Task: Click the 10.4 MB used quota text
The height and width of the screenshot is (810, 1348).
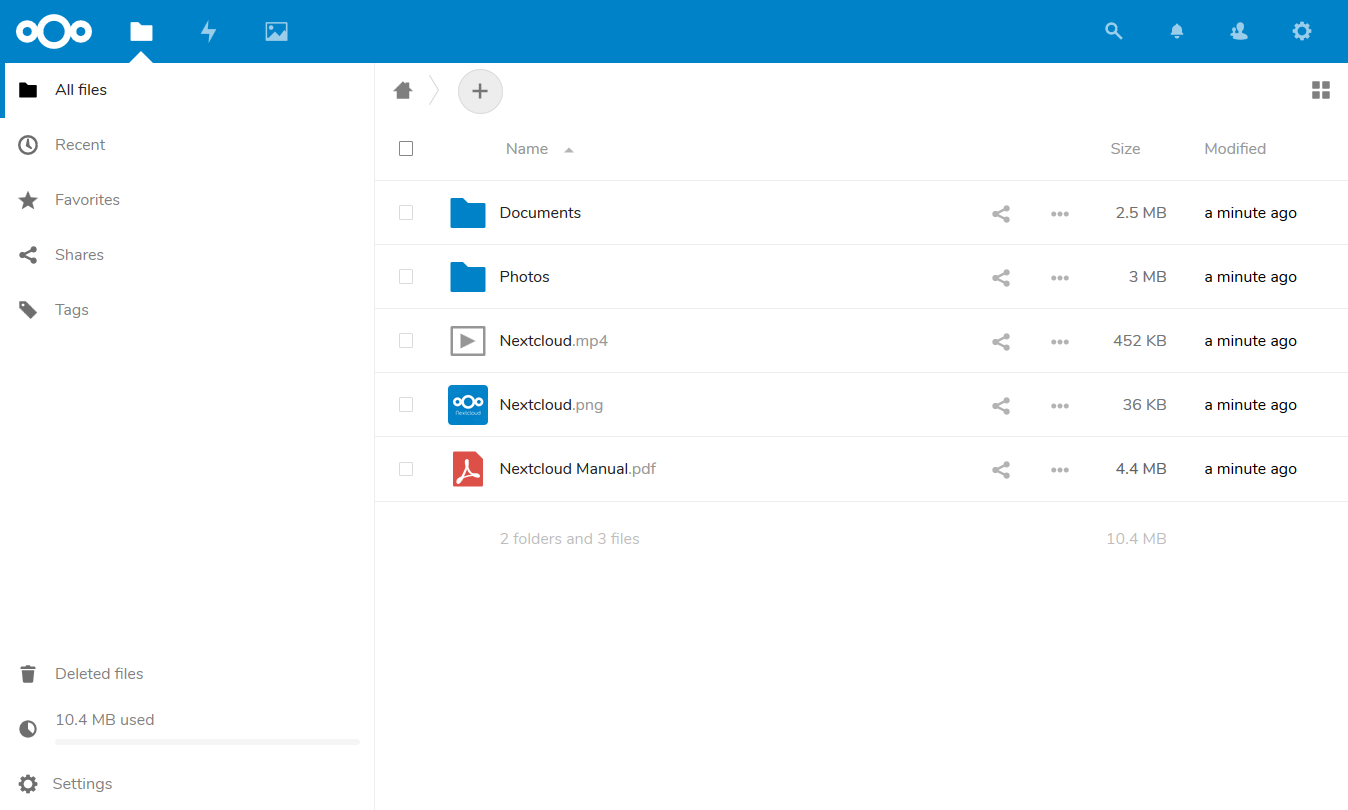Action: coord(105,720)
